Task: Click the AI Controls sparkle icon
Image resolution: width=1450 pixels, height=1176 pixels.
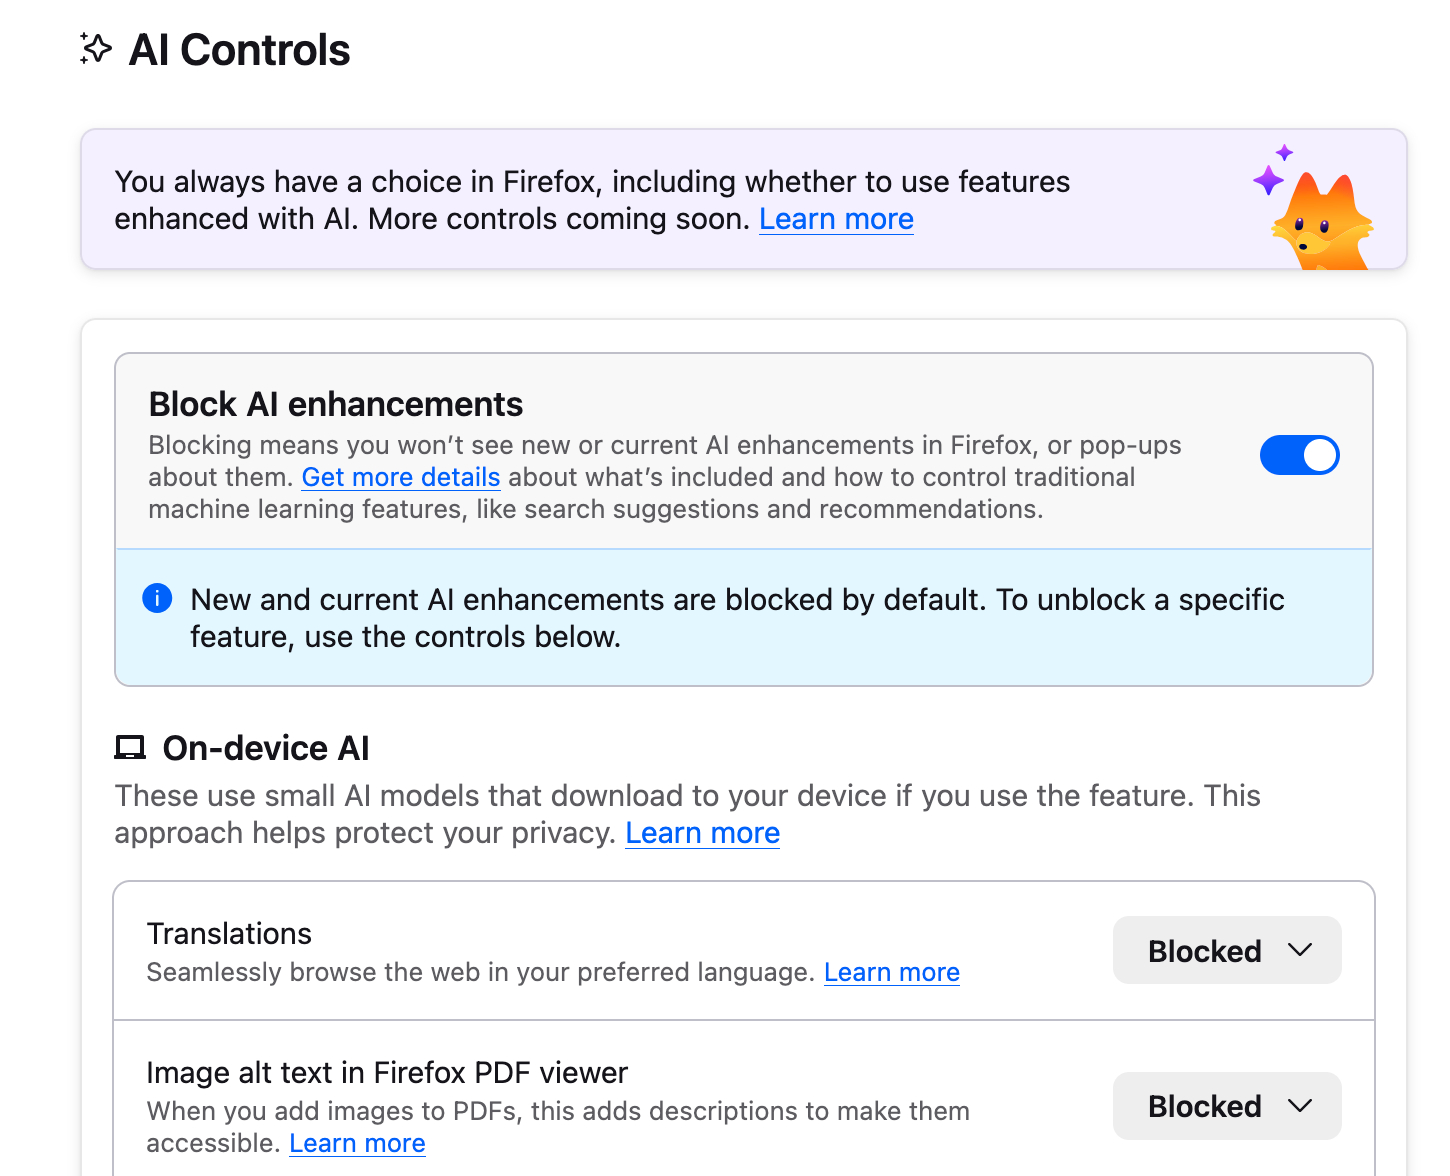Action: pos(96,49)
